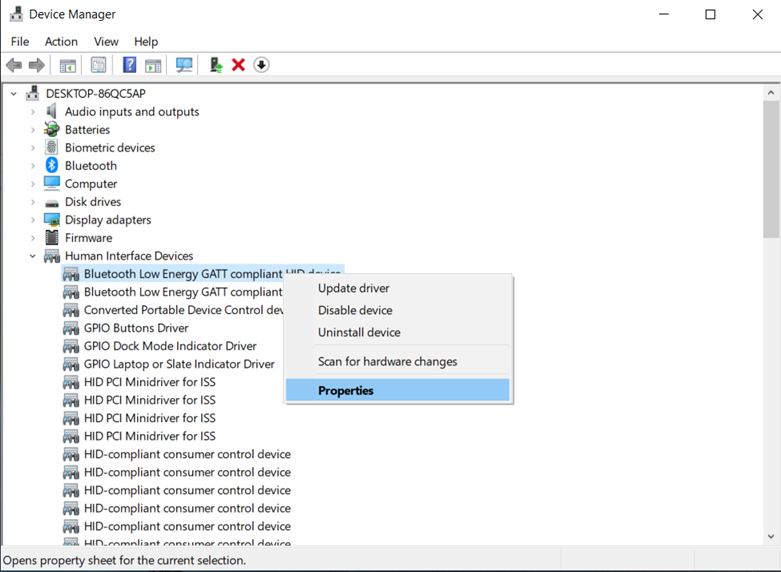Click the Disable device down-arrow icon
The width and height of the screenshot is (781, 572).
pos(261,65)
